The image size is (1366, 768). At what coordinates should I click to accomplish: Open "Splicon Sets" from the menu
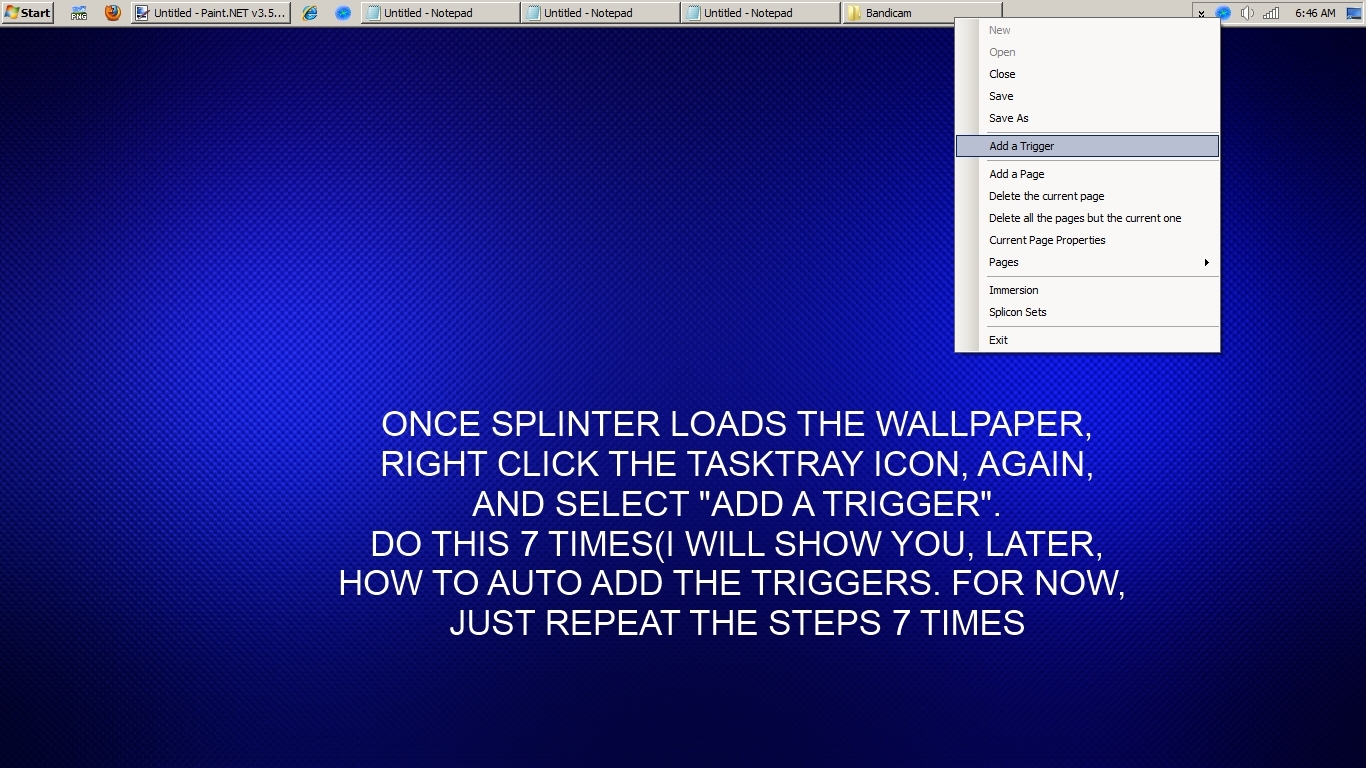point(1017,312)
